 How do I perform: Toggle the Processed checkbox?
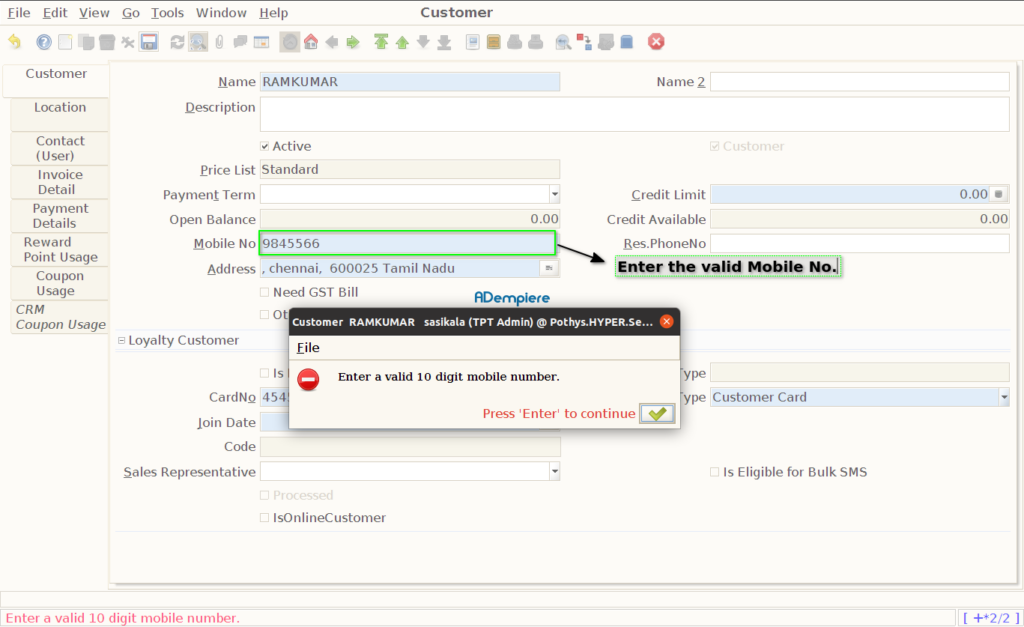[264, 495]
